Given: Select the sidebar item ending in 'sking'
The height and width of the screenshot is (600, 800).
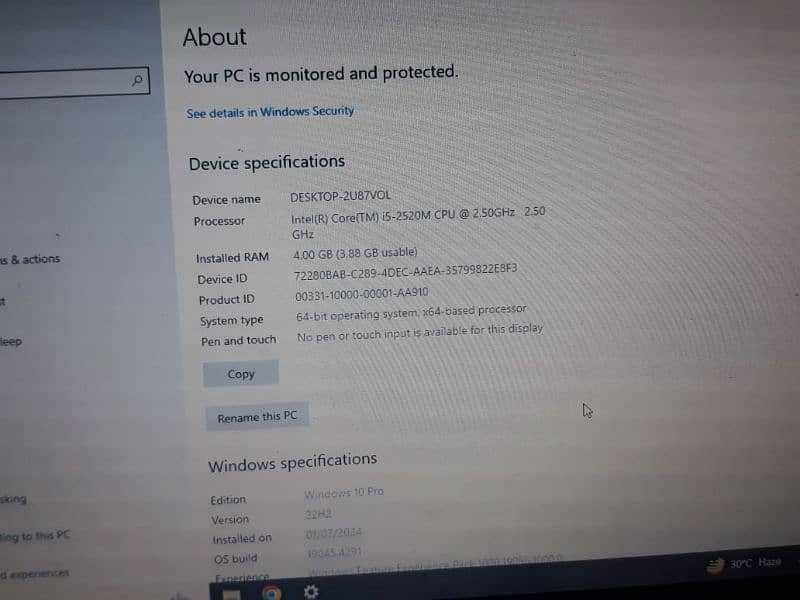Looking at the screenshot, I should (x=13, y=498).
